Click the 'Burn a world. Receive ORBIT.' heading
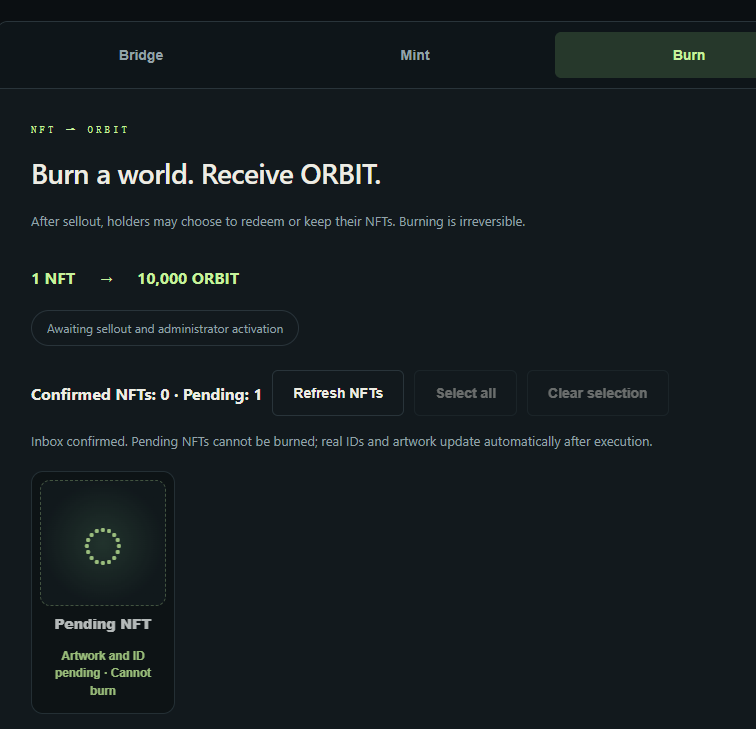Viewport: 756px width, 729px height. [x=206, y=174]
